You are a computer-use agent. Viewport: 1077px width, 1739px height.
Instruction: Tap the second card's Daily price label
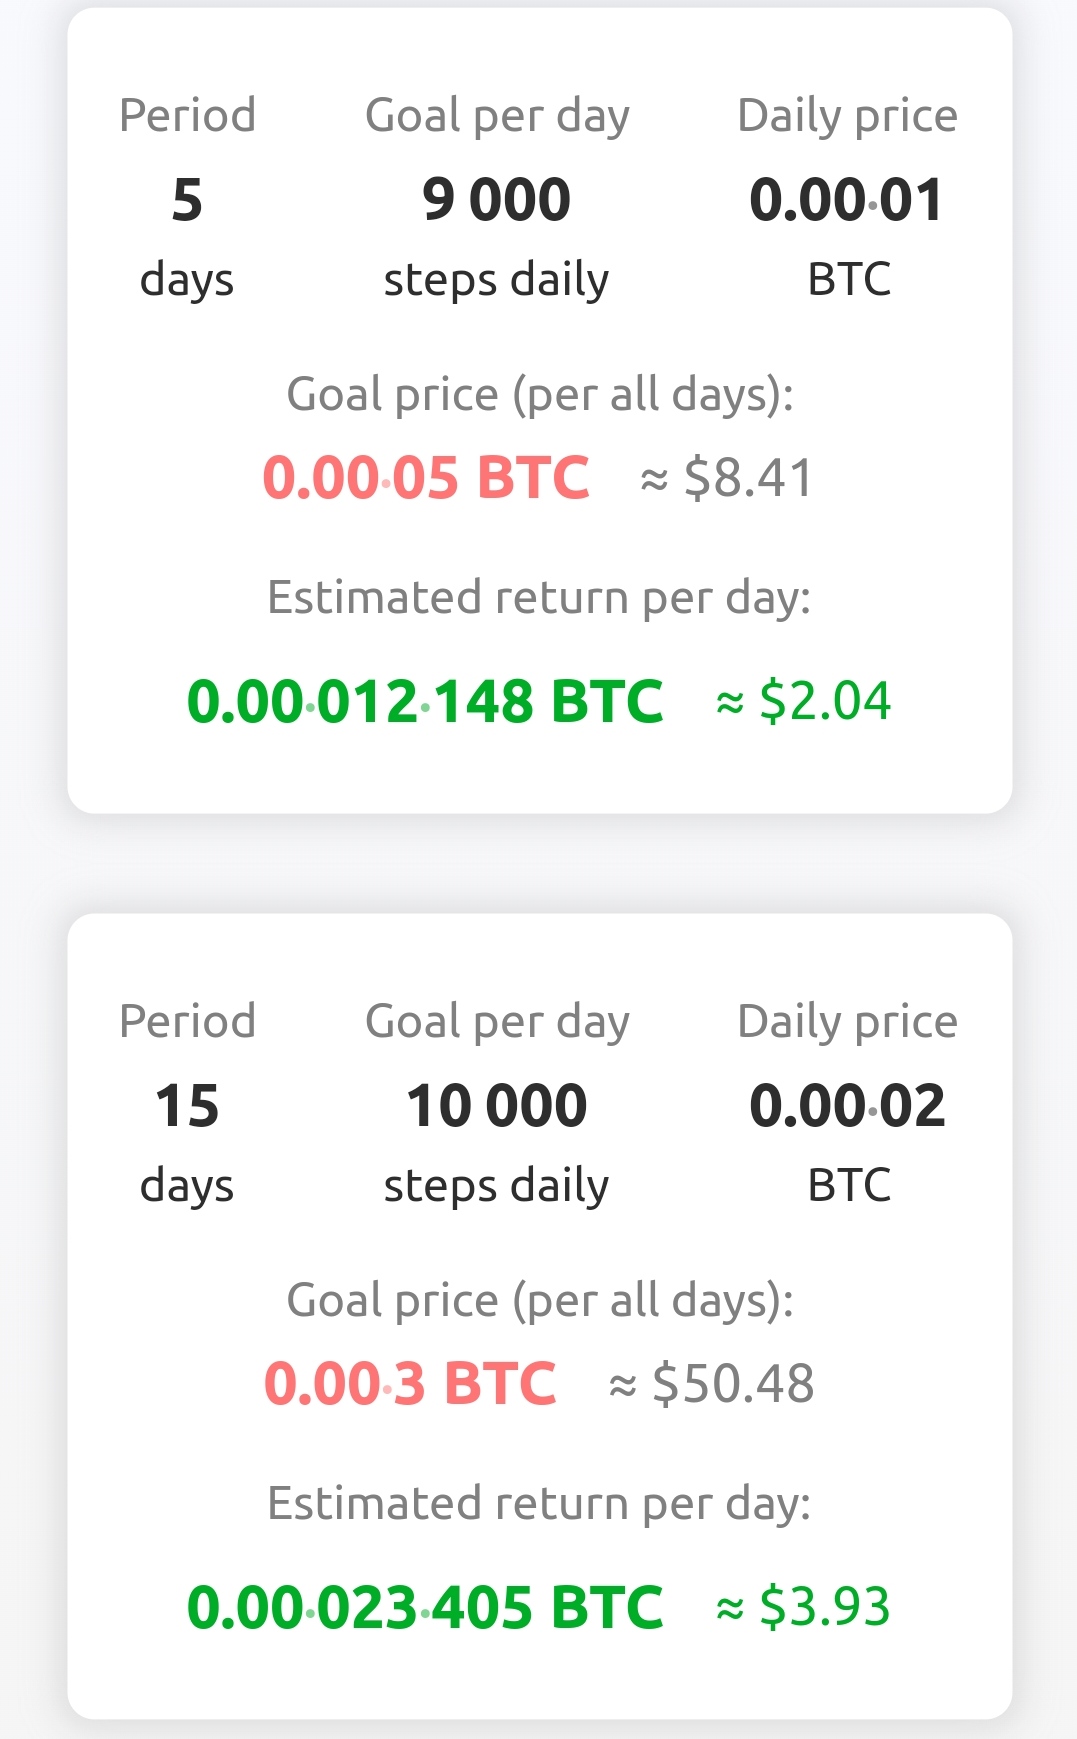(x=847, y=1023)
